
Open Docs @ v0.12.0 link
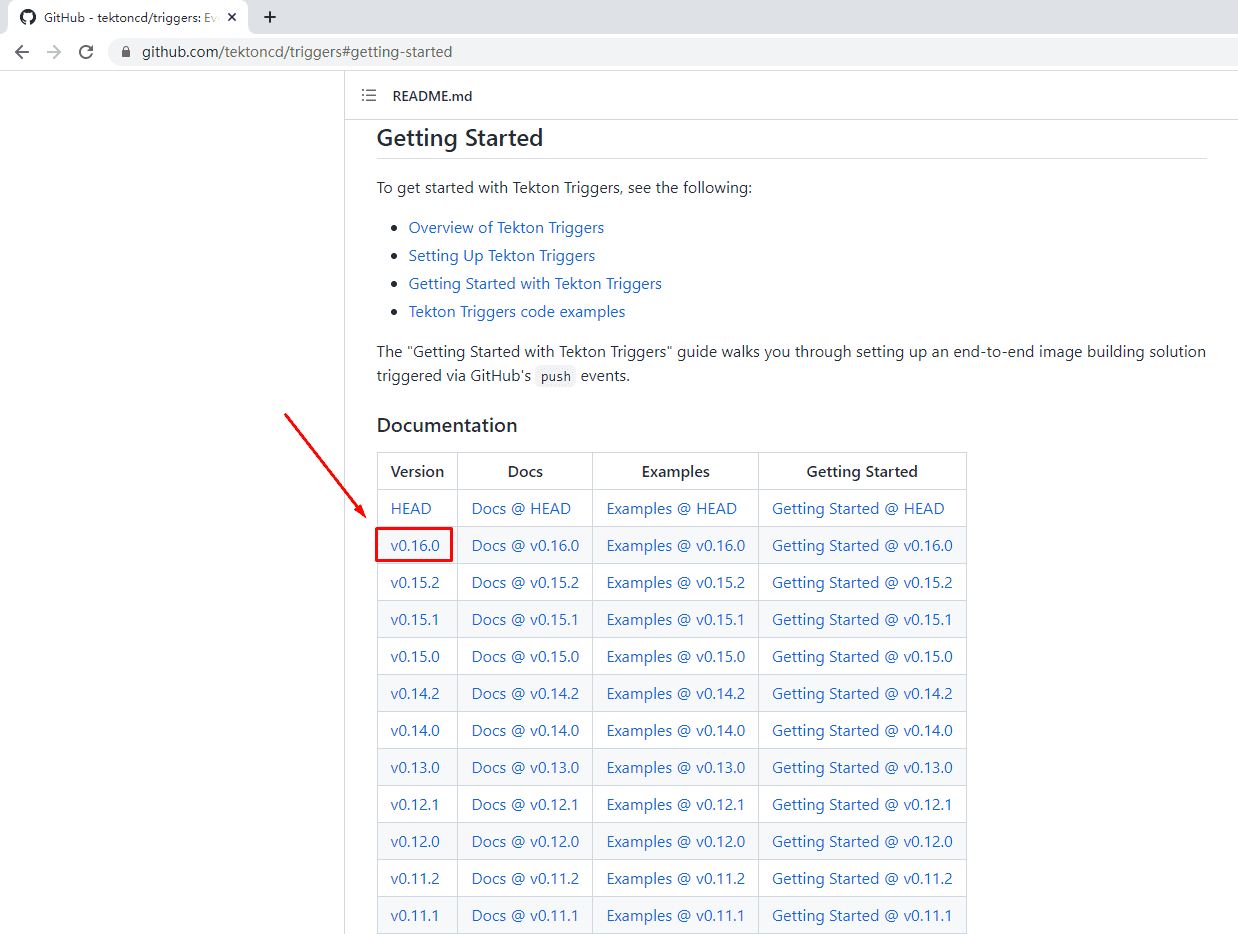click(525, 842)
